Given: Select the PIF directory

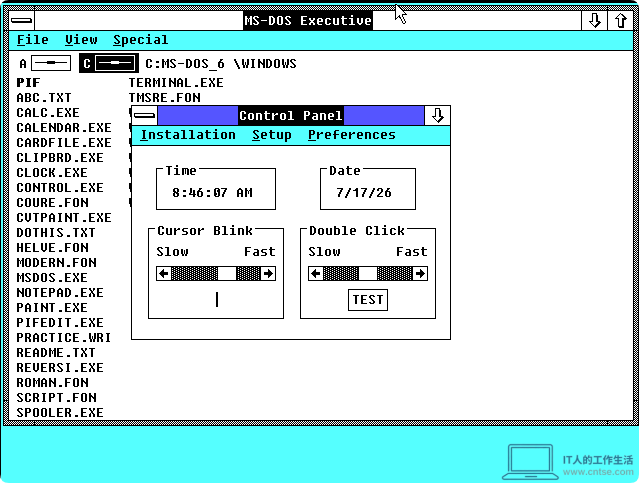Looking at the screenshot, I should click(x=28, y=83).
